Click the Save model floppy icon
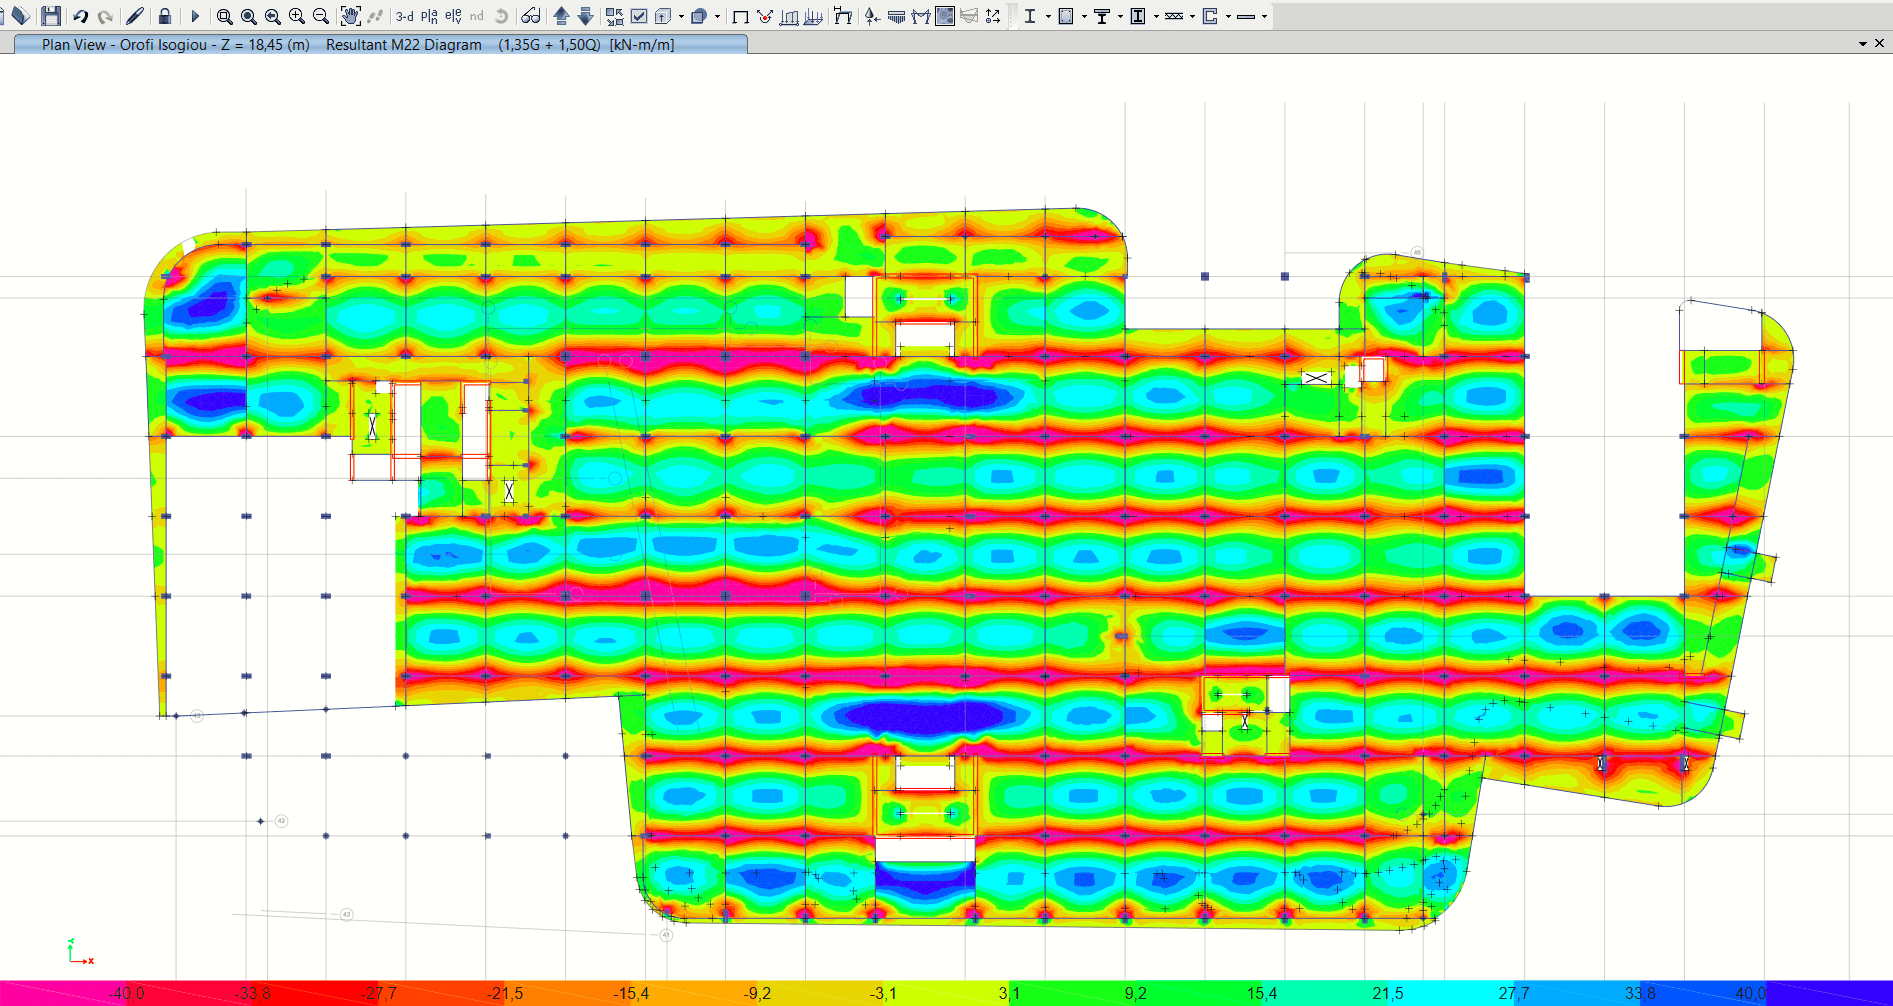Viewport: 1893px width, 1006px height. tap(51, 16)
